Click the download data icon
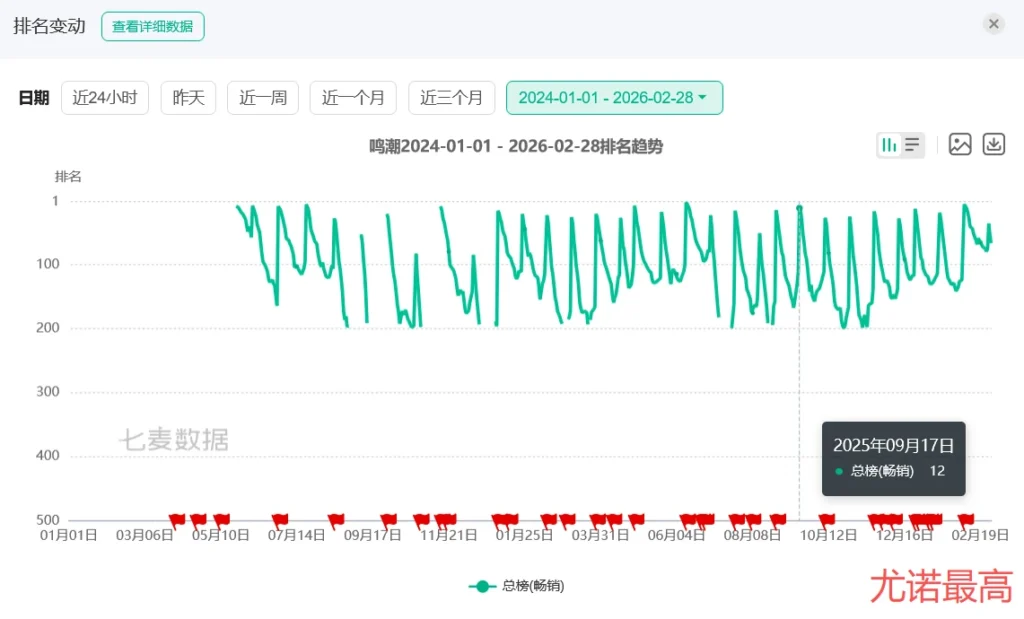The width and height of the screenshot is (1024, 619). coord(993,144)
